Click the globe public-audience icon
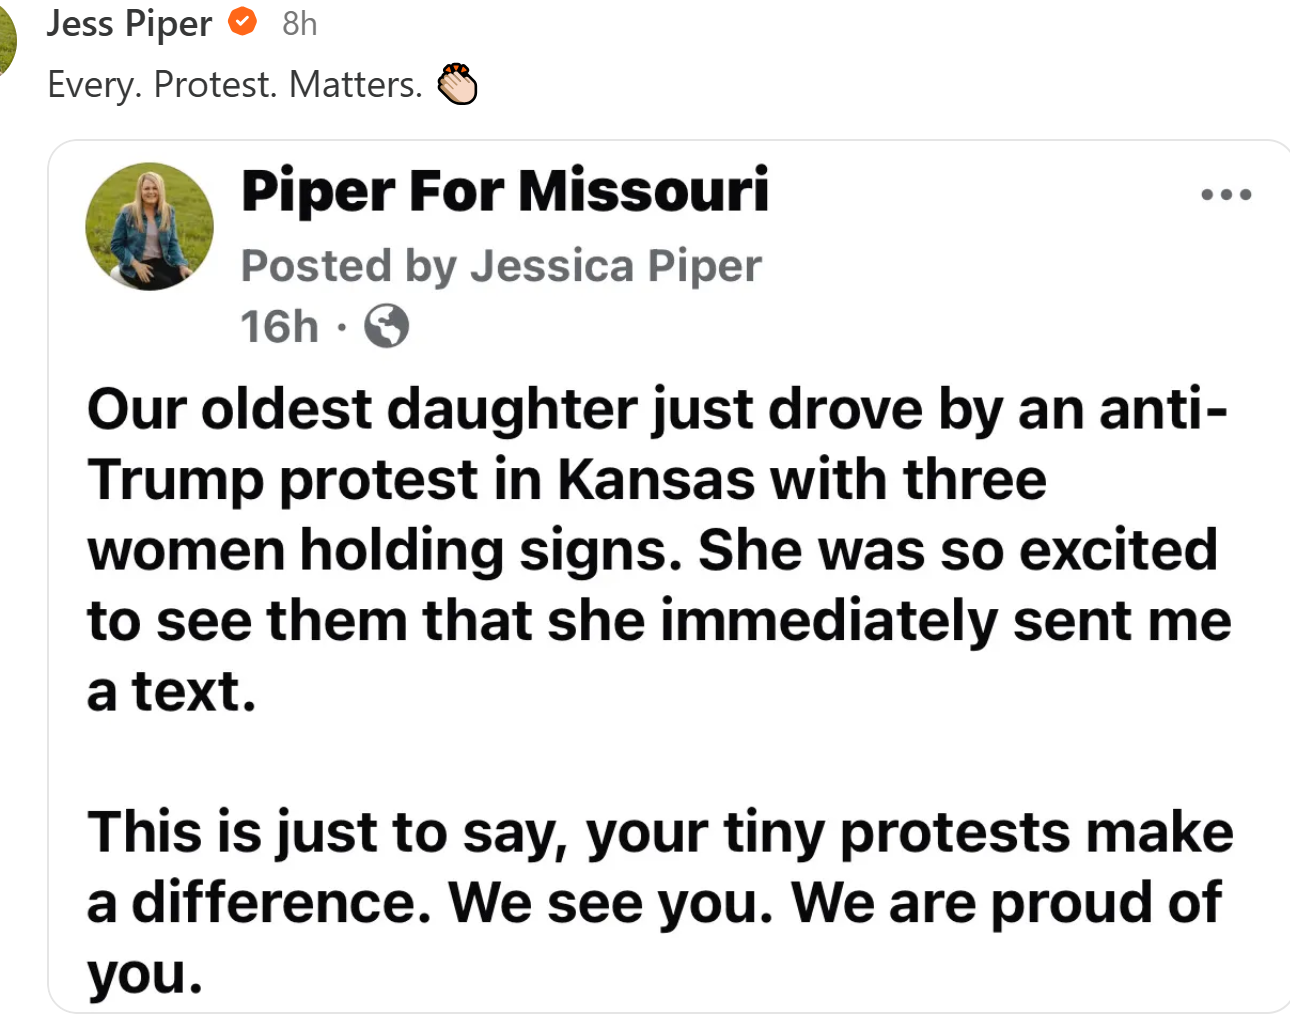The image size is (1290, 1028). click(x=386, y=326)
